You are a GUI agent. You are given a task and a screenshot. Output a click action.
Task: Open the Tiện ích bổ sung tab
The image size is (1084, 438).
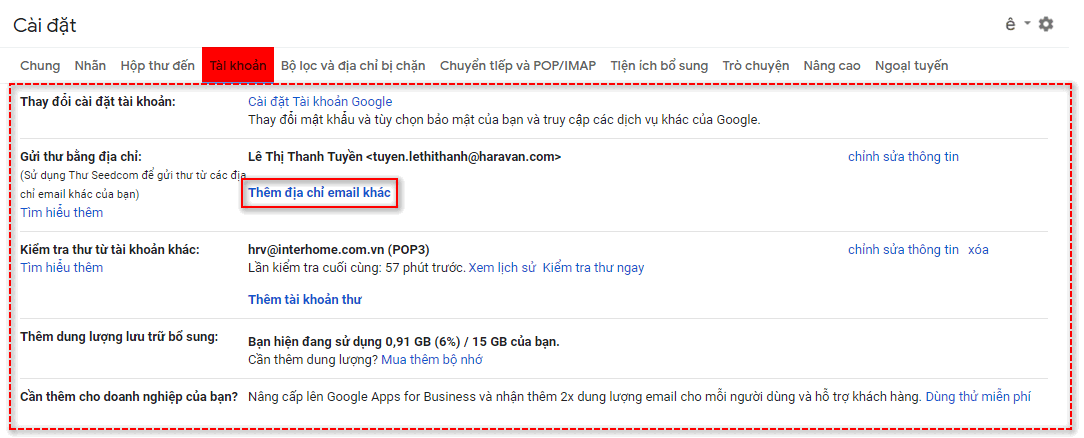(659, 66)
